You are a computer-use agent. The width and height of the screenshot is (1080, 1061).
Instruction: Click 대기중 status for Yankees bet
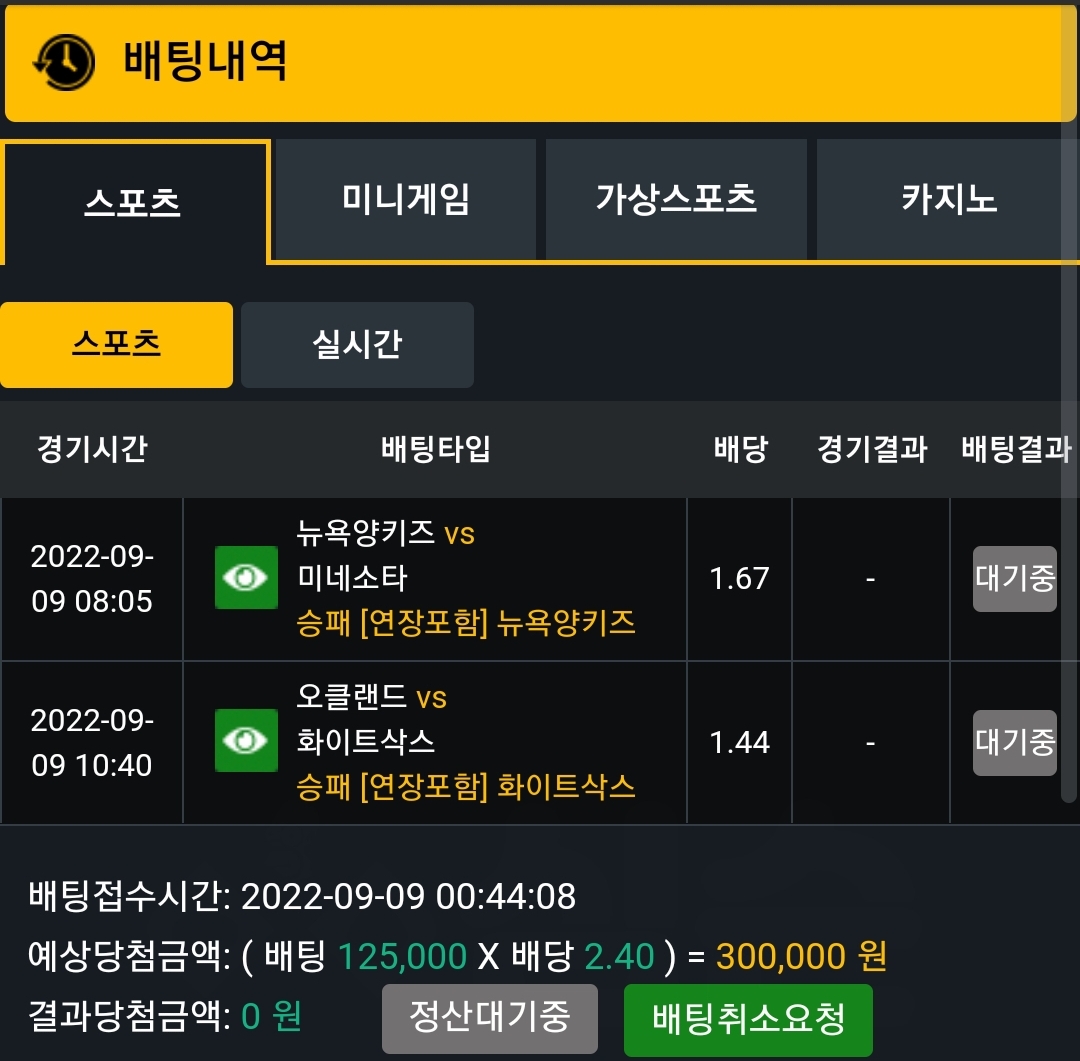tap(1015, 579)
